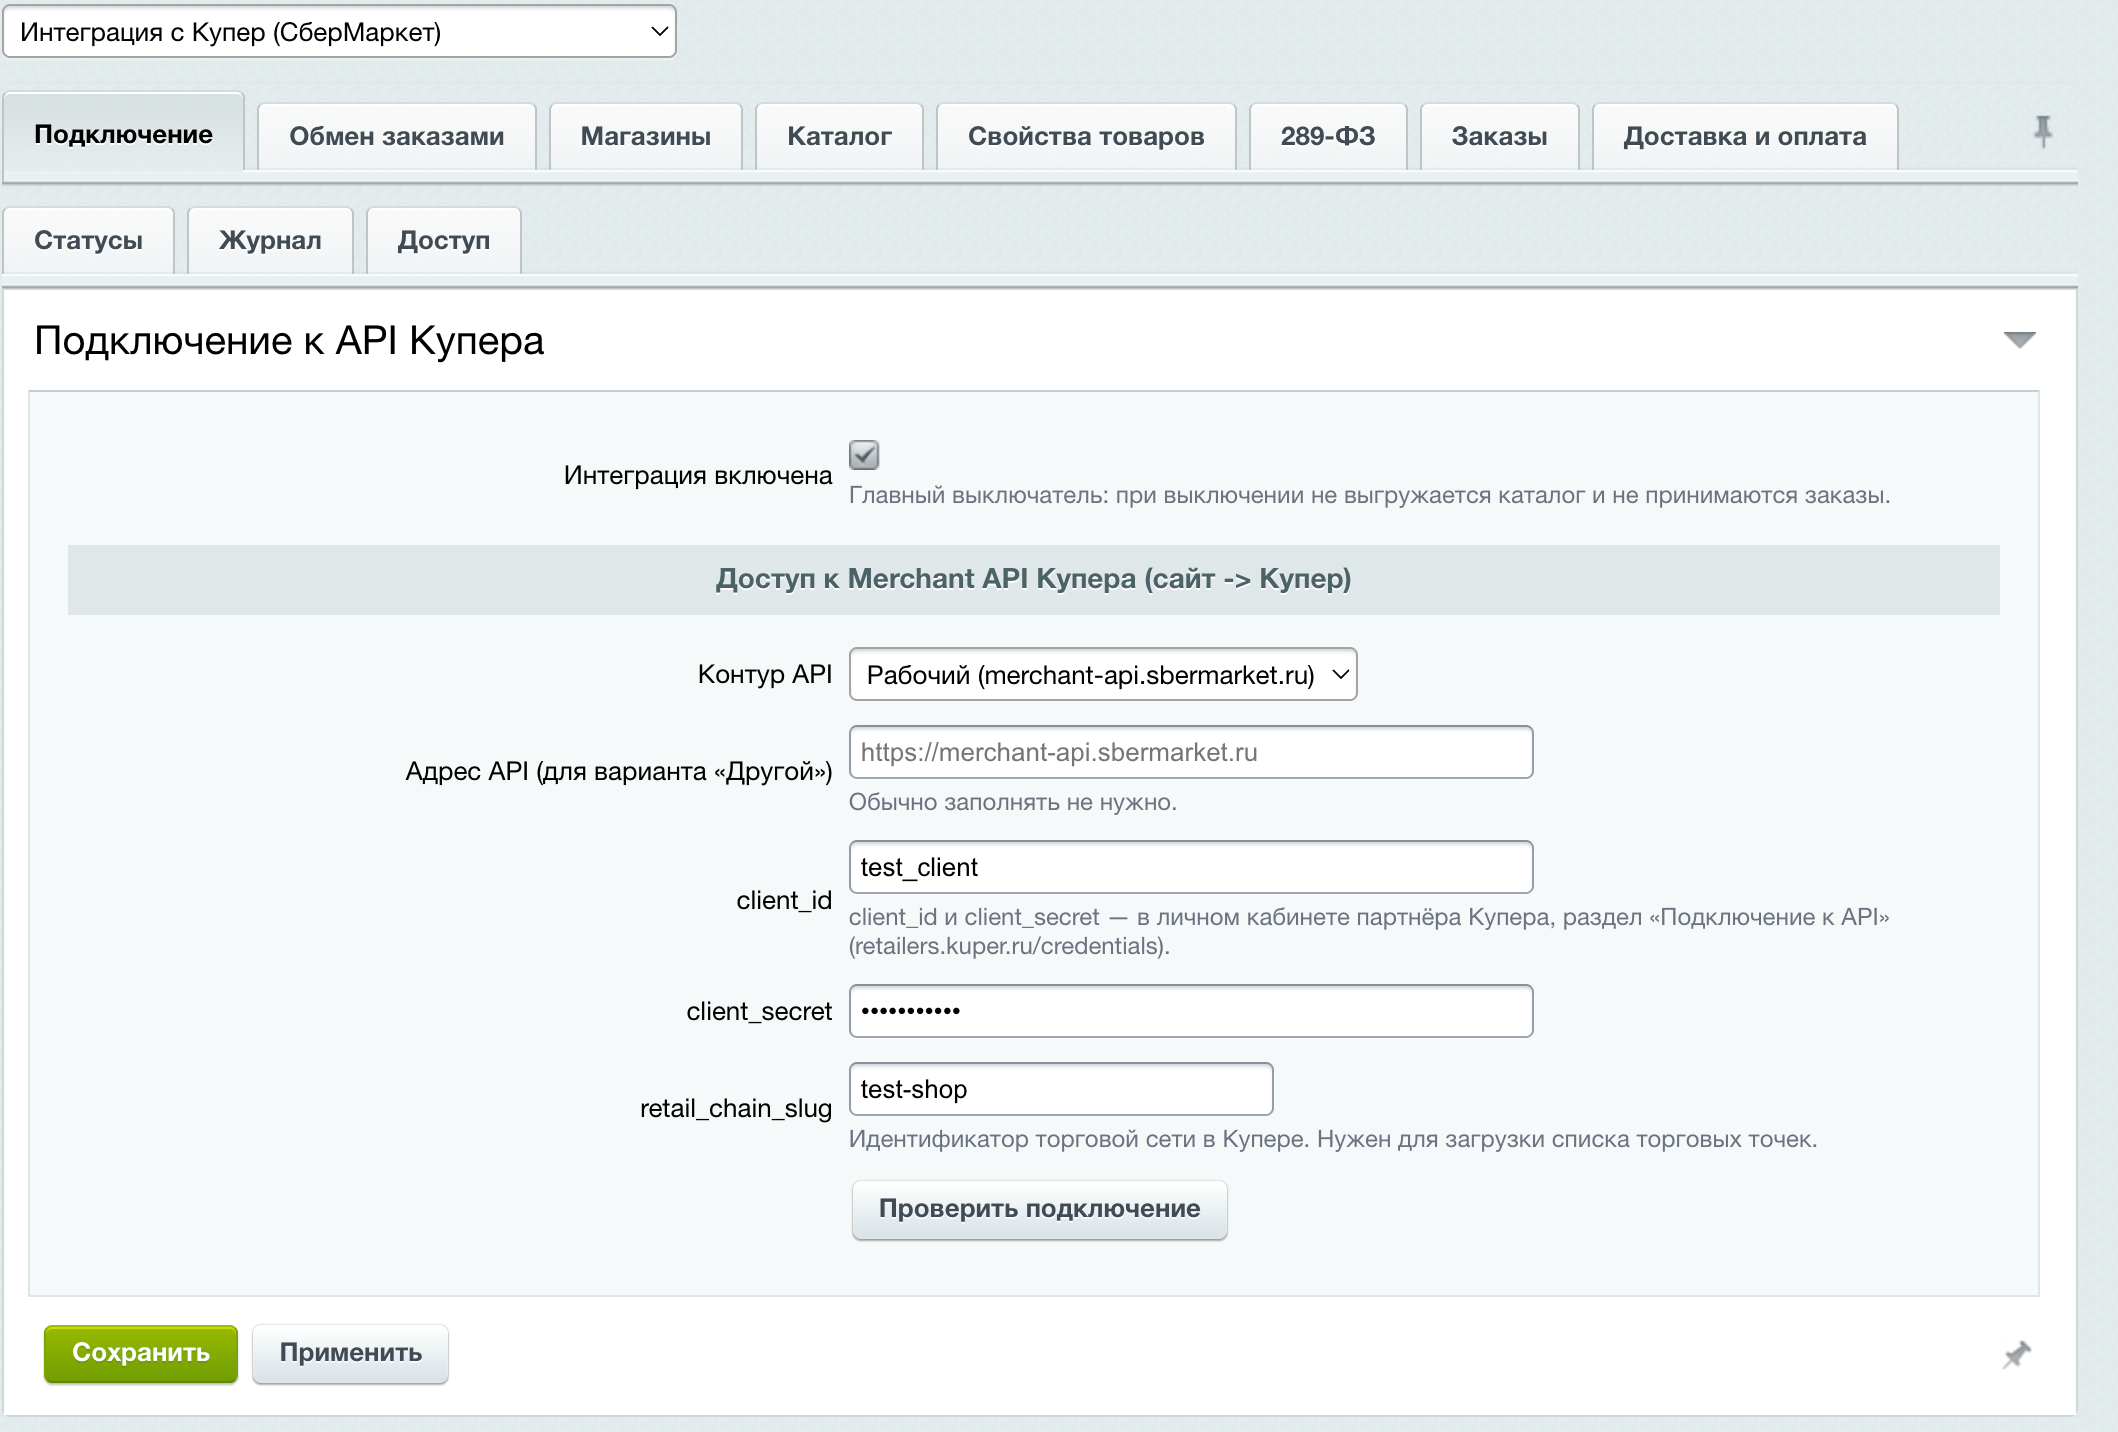2118x1432 pixels.
Task: Go to the Каталог tab
Action: pyautogui.click(x=839, y=136)
